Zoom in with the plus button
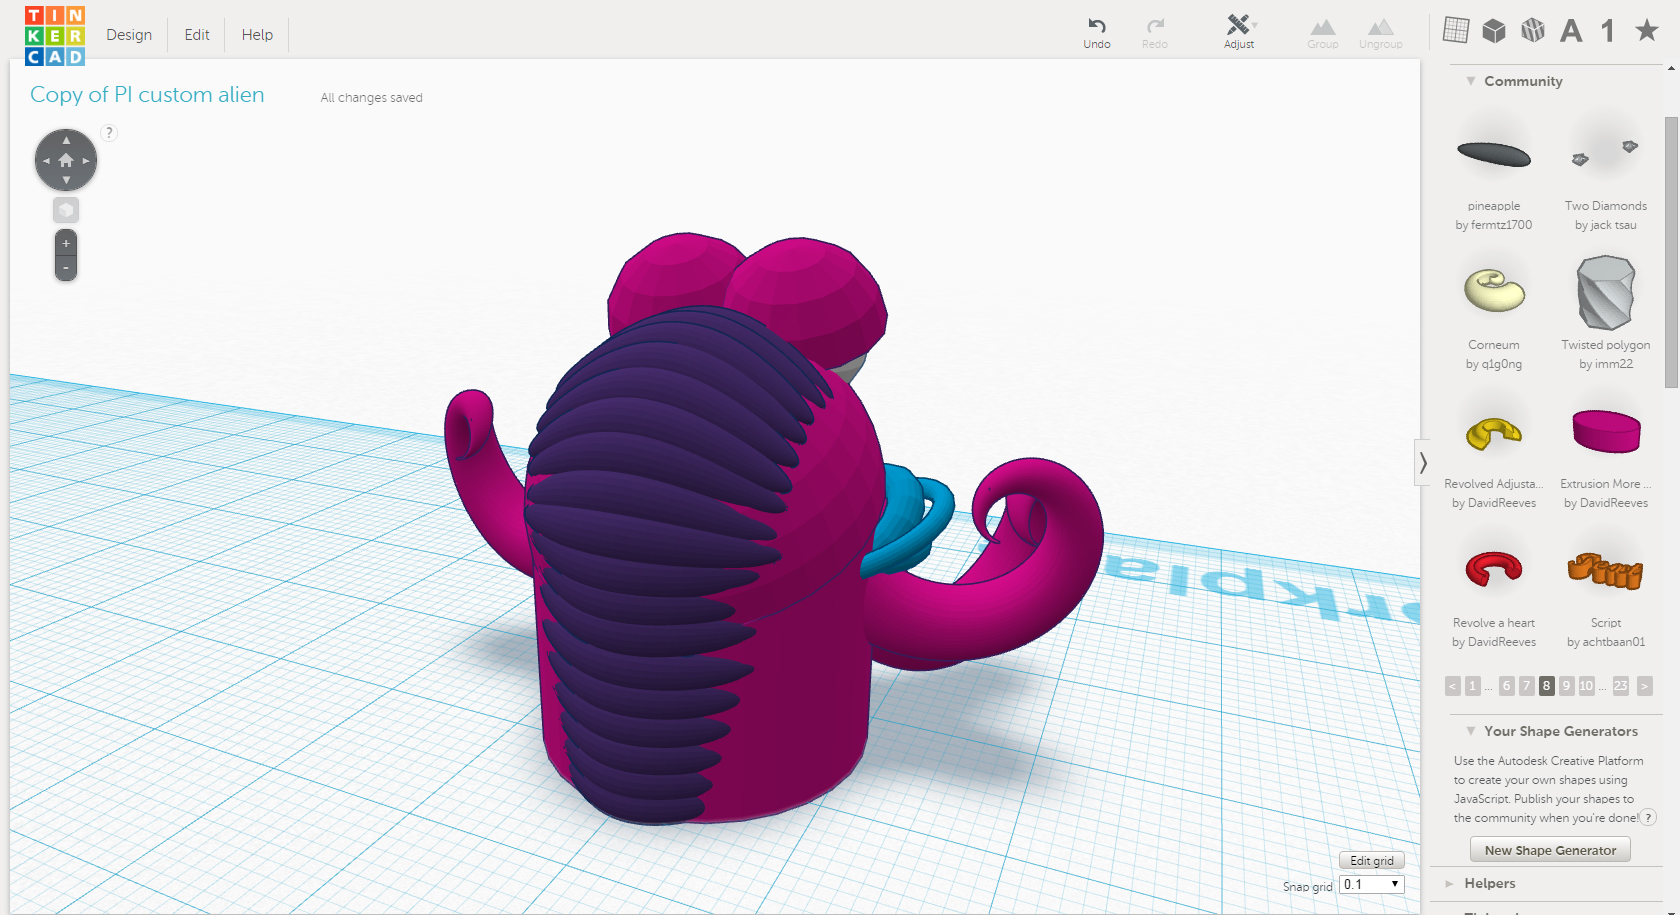 tap(66, 243)
